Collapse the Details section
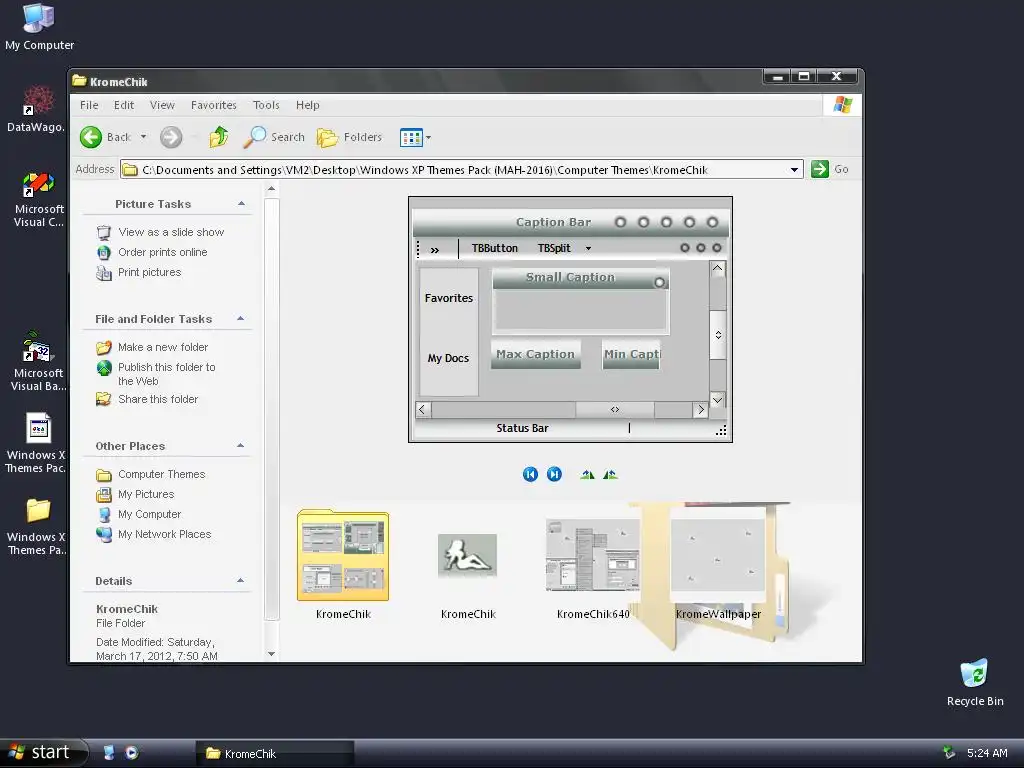The width and height of the screenshot is (1024, 768). (x=241, y=581)
